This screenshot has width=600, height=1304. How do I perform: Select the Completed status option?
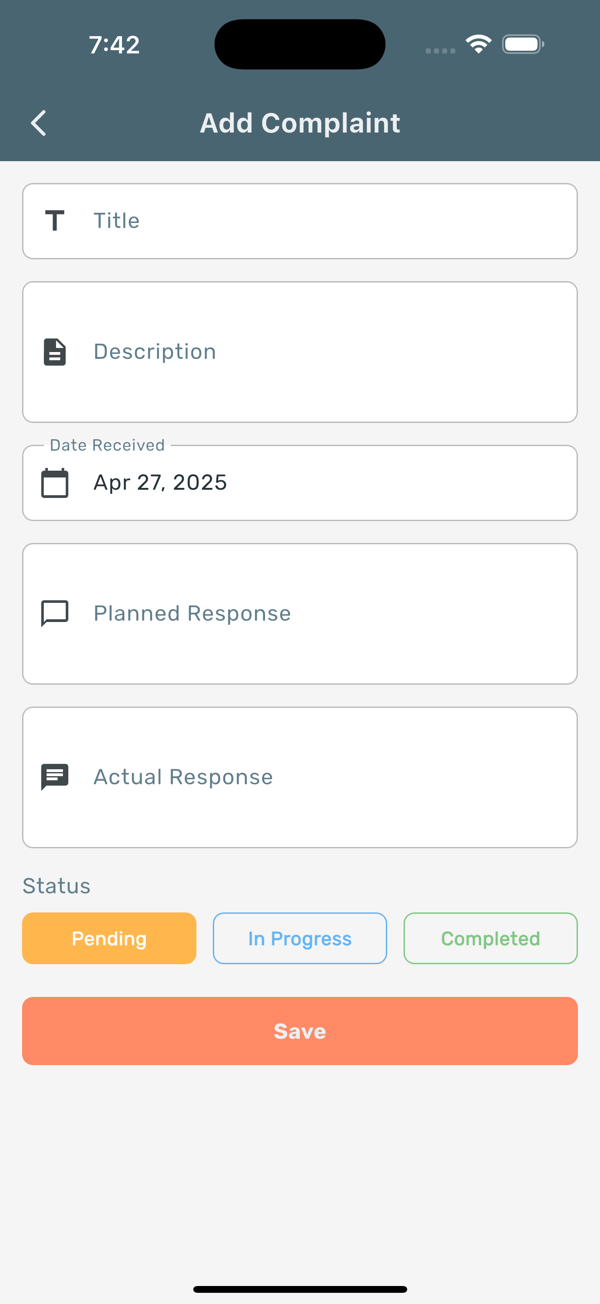pyautogui.click(x=491, y=938)
